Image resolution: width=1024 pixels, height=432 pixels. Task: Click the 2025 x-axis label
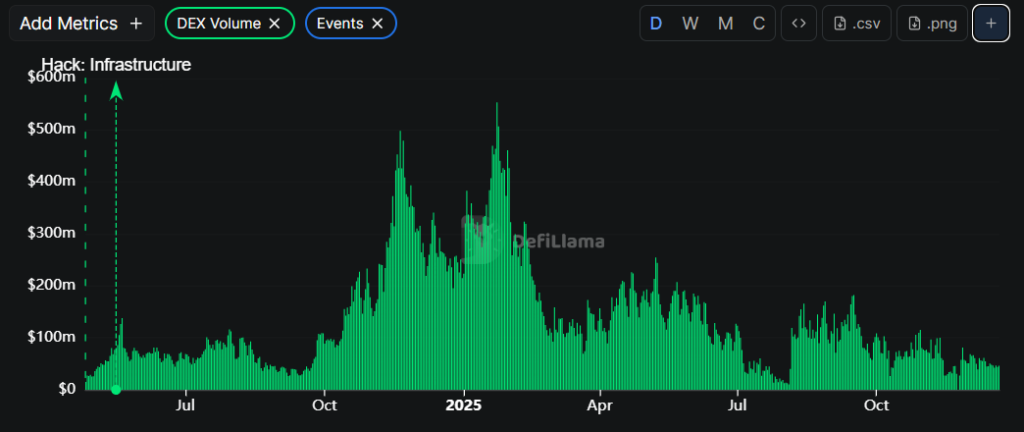(x=464, y=405)
